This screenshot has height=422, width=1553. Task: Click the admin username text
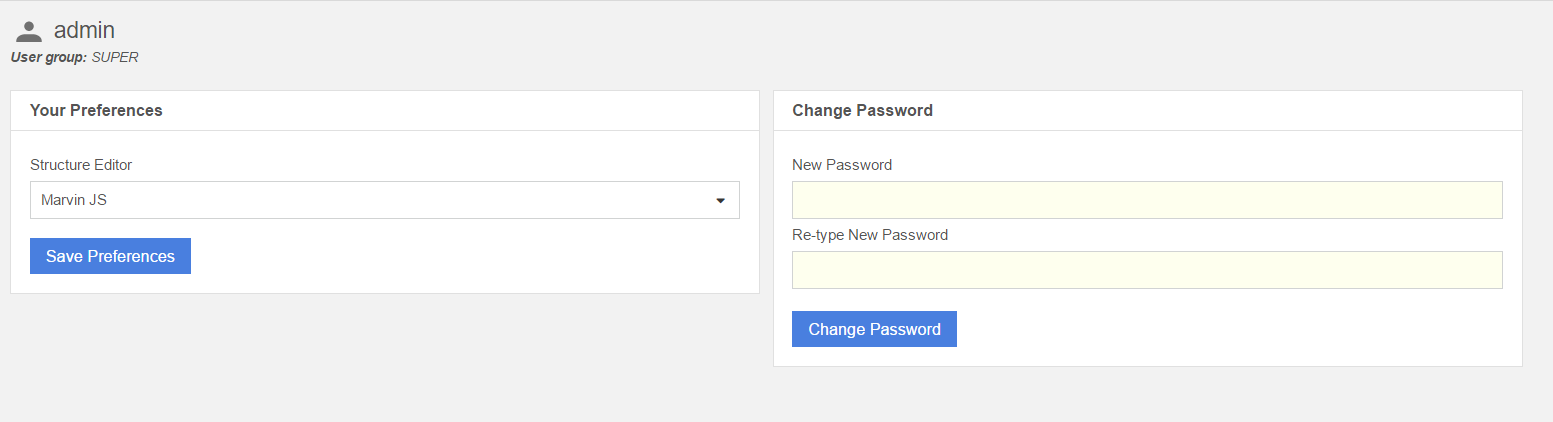click(84, 31)
